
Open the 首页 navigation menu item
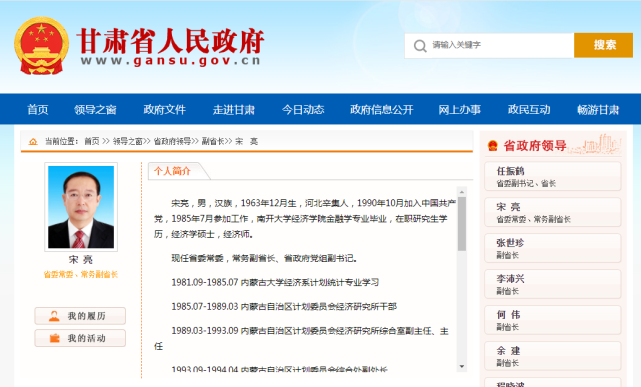click(38, 110)
